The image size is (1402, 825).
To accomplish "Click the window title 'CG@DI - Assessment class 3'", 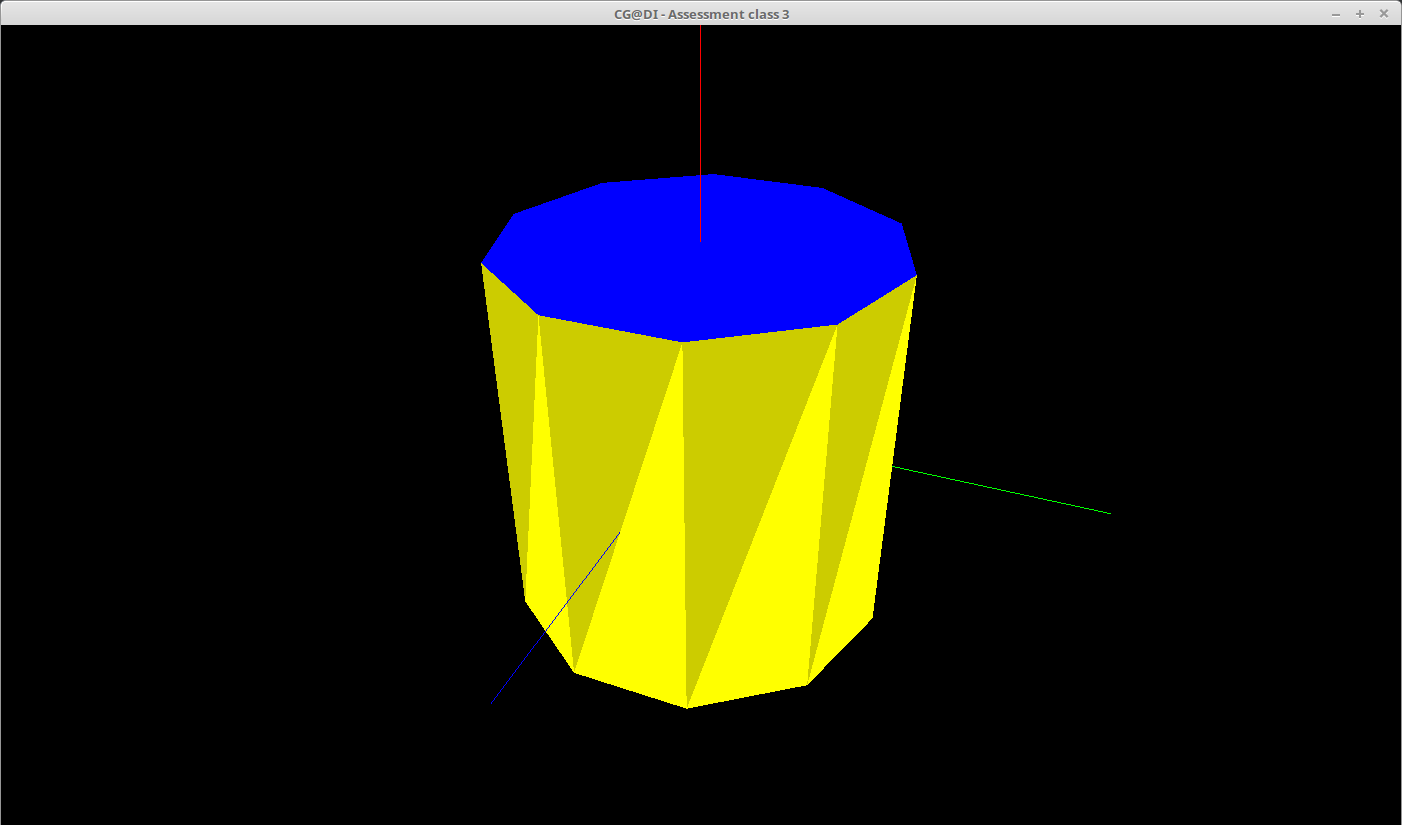I will pyautogui.click(x=701, y=14).
